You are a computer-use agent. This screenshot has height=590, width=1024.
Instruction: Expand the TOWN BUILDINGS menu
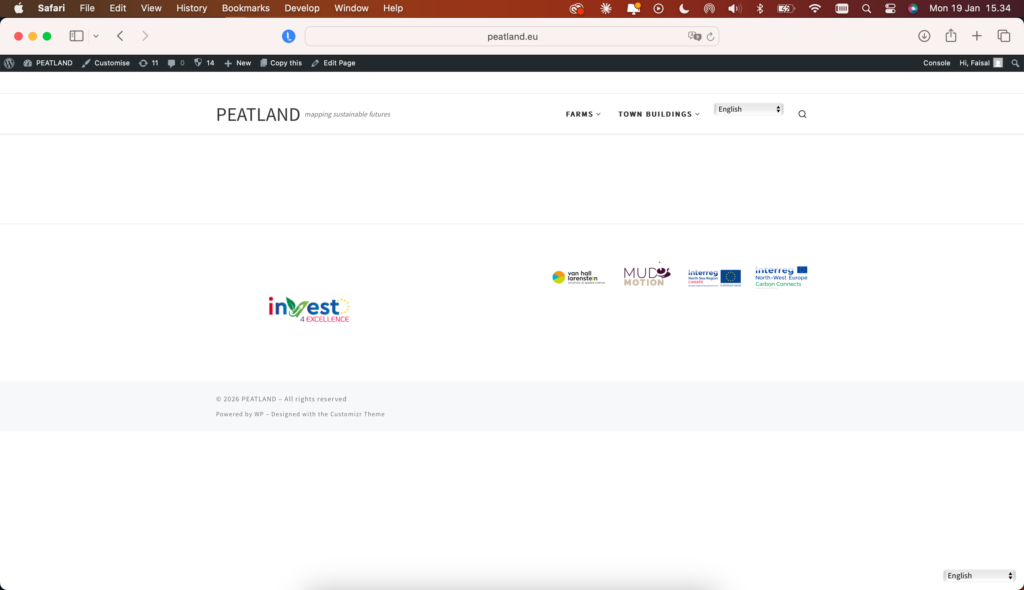(658, 114)
